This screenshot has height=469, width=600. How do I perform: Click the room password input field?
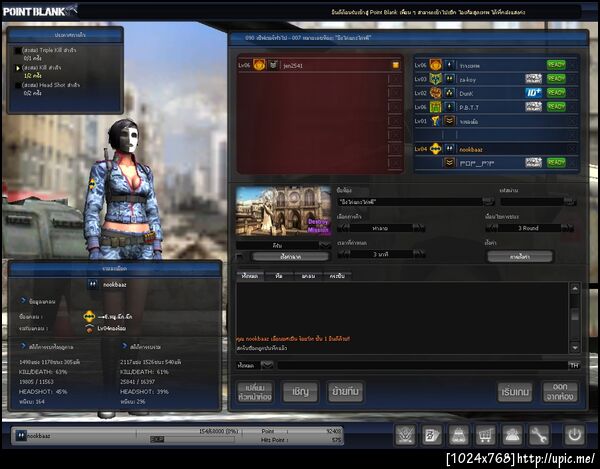532,202
